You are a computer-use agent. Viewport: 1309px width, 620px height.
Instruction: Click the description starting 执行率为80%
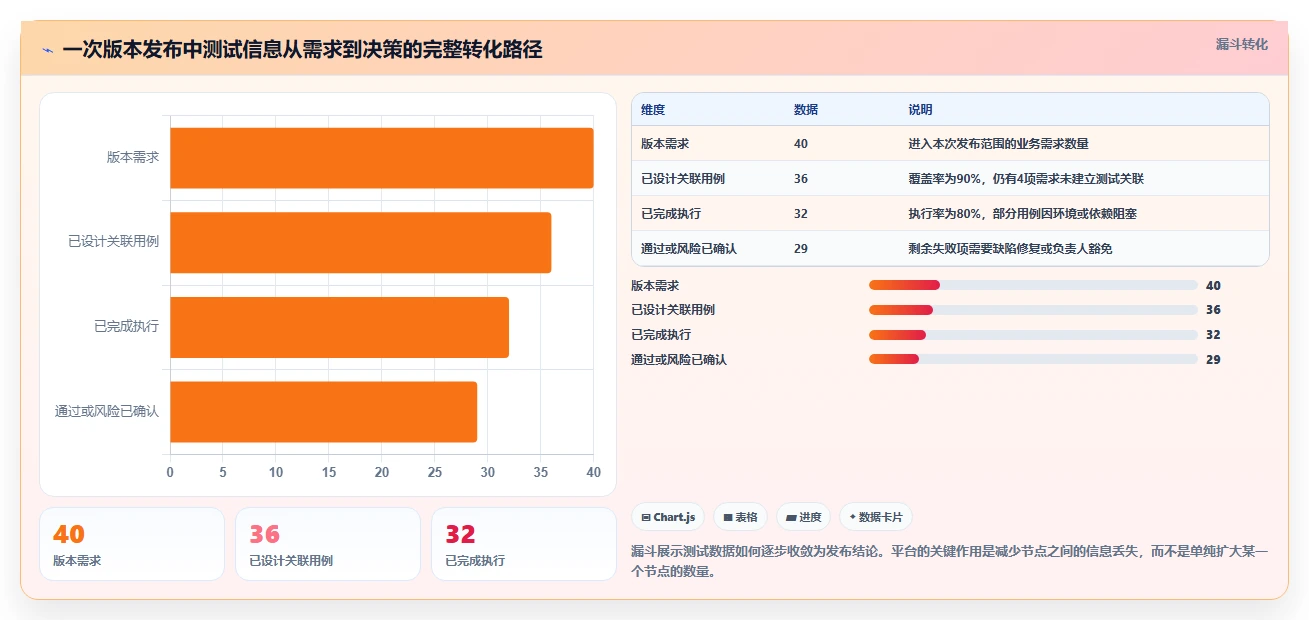click(1022, 214)
